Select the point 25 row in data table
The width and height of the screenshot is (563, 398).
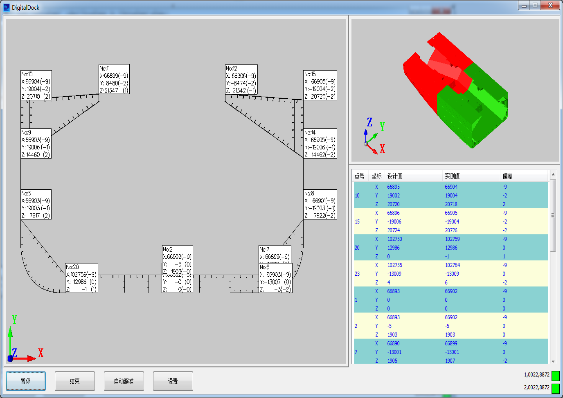(451, 273)
